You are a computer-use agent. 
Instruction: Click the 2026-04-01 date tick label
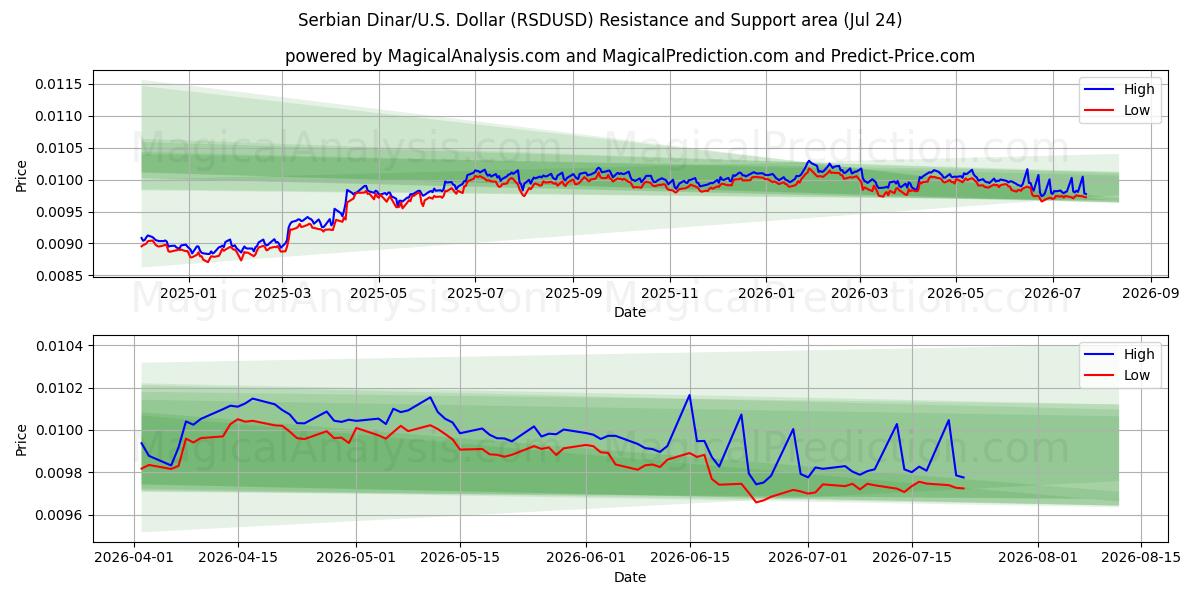click(134, 558)
